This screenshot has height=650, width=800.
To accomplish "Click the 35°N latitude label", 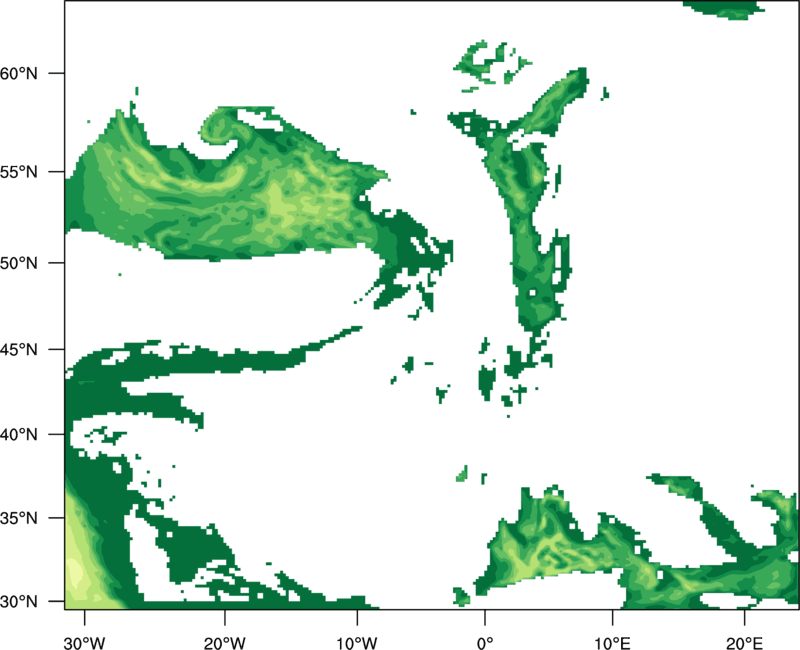I will [19, 518].
